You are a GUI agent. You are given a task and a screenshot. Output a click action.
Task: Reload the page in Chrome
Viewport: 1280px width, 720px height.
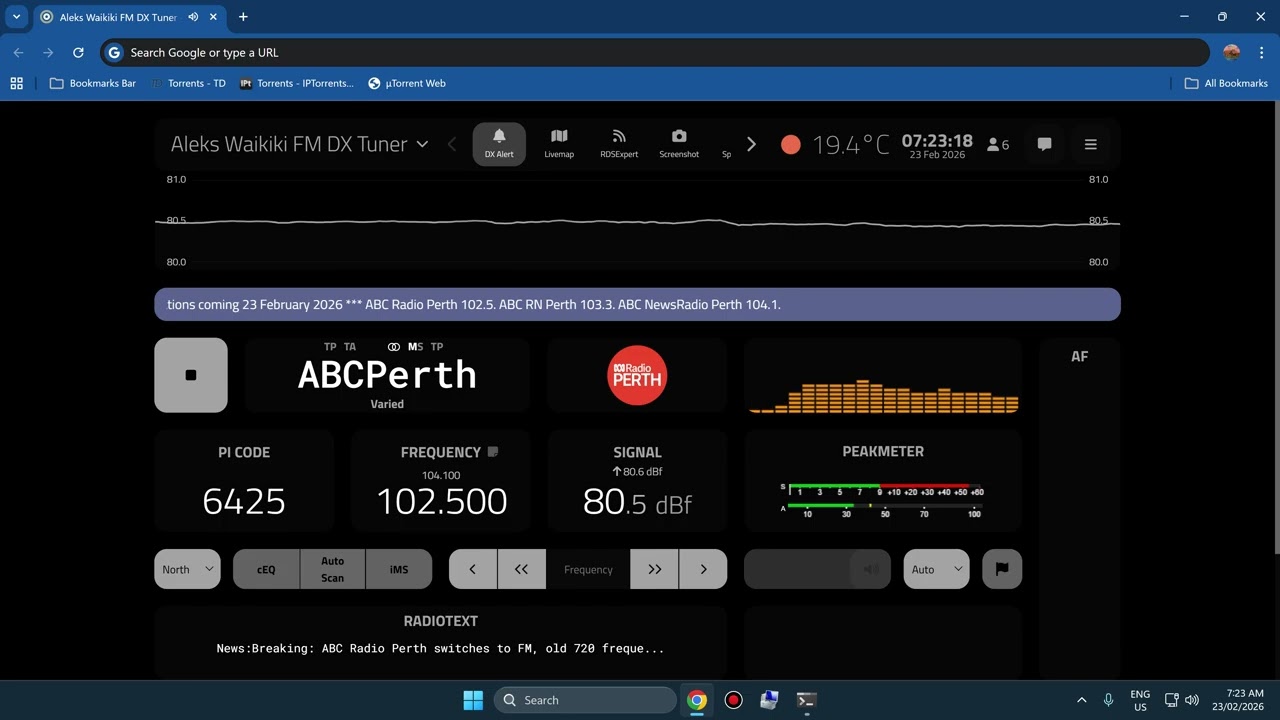[x=78, y=52]
